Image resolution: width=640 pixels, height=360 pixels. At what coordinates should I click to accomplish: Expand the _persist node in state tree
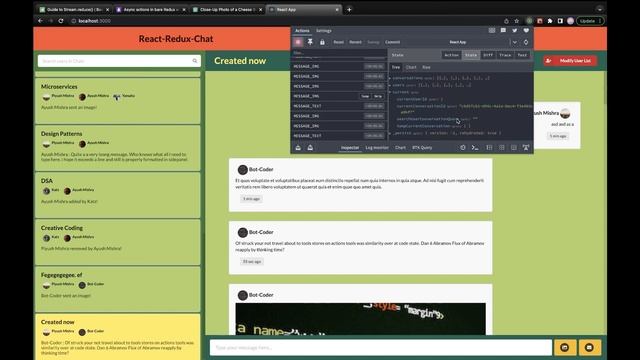pyautogui.click(x=390, y=133)
